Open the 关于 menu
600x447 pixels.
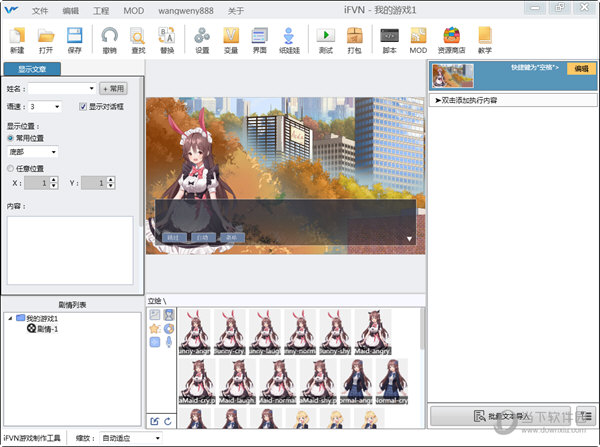tap(236, 11)
